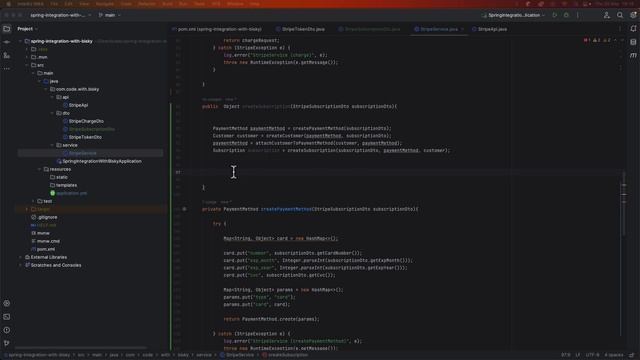The height and width of the screenshot is (360, 640).
Task: Open the Window menu
Action: pyautogui.click(x=235, y=4)
